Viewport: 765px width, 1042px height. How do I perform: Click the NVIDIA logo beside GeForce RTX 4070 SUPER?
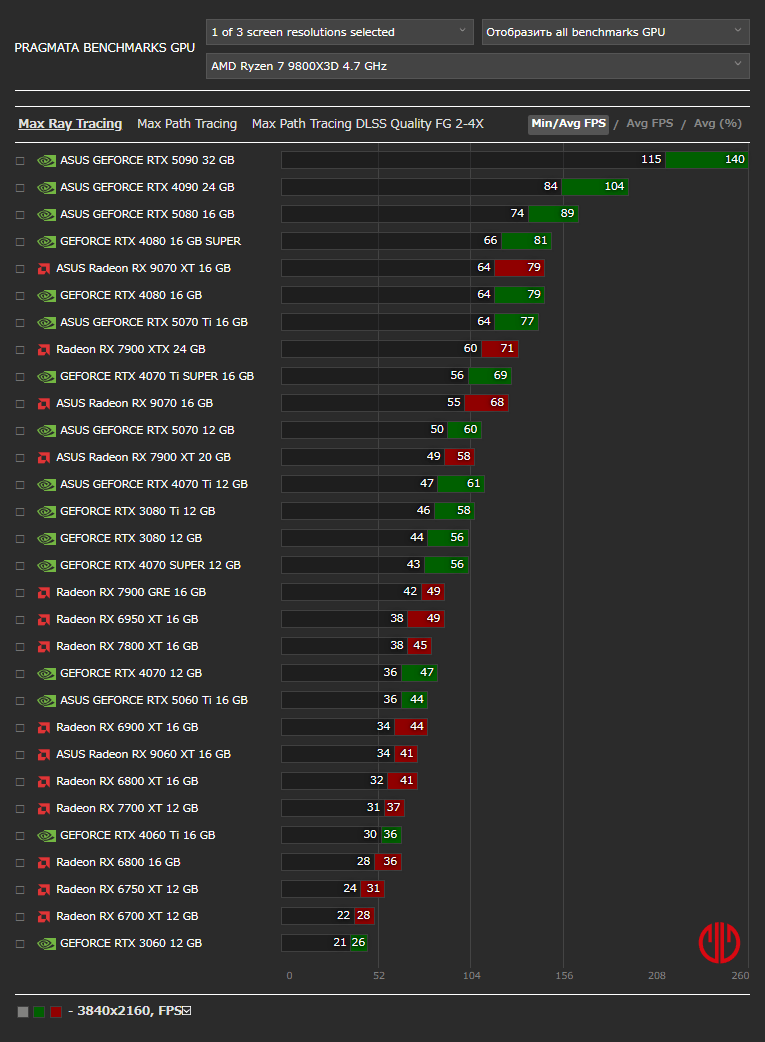coord(46,565)
